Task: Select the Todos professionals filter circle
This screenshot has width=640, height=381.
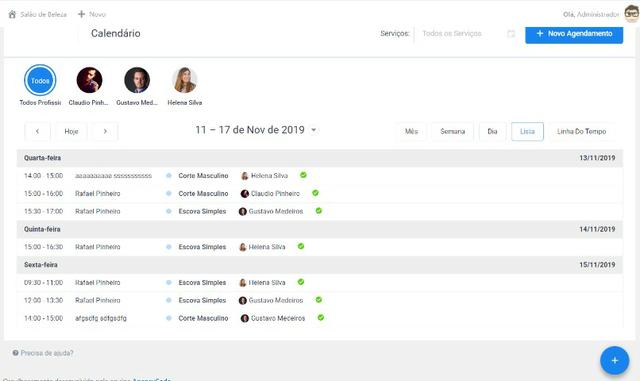Action: pos(40,80)
